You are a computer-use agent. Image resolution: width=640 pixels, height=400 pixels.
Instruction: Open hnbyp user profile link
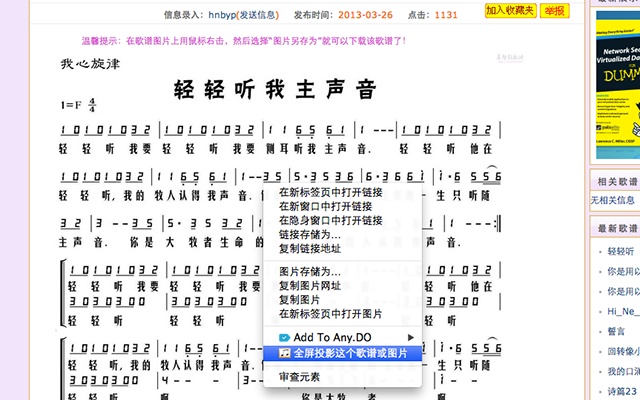coord(222,15)
